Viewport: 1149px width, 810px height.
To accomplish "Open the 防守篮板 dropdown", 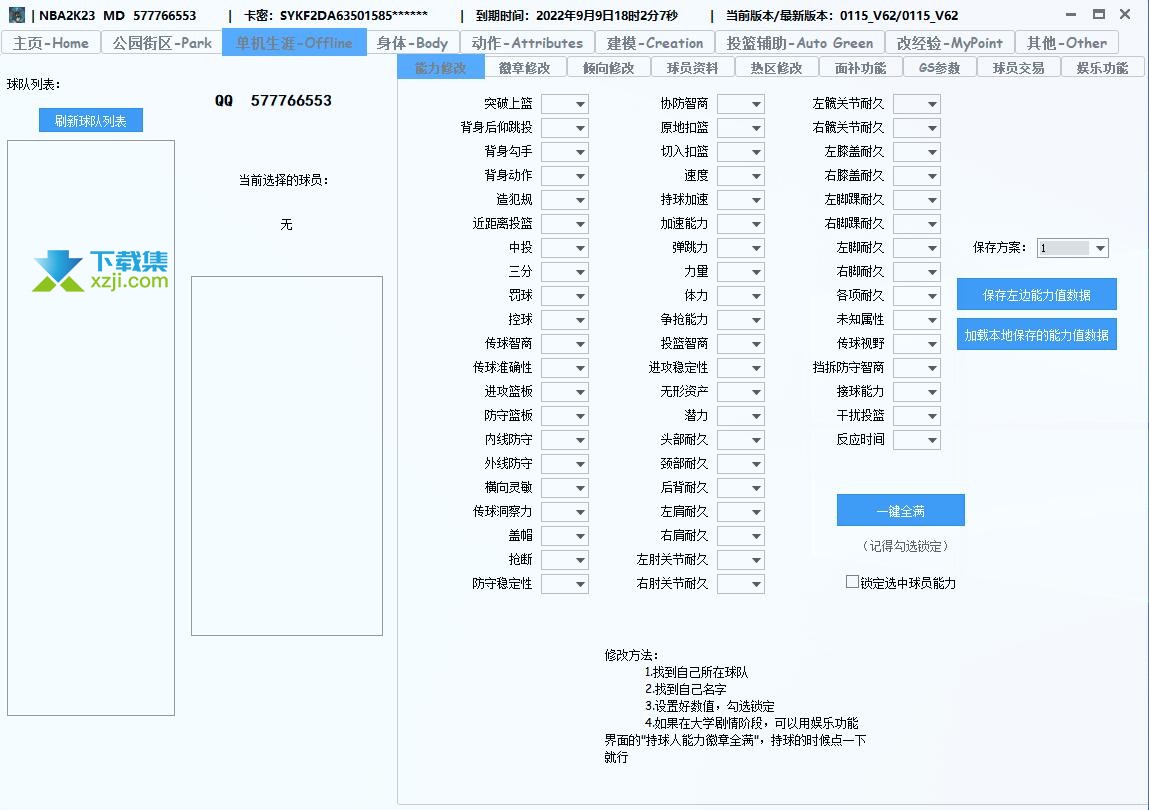I will point(565,416).
